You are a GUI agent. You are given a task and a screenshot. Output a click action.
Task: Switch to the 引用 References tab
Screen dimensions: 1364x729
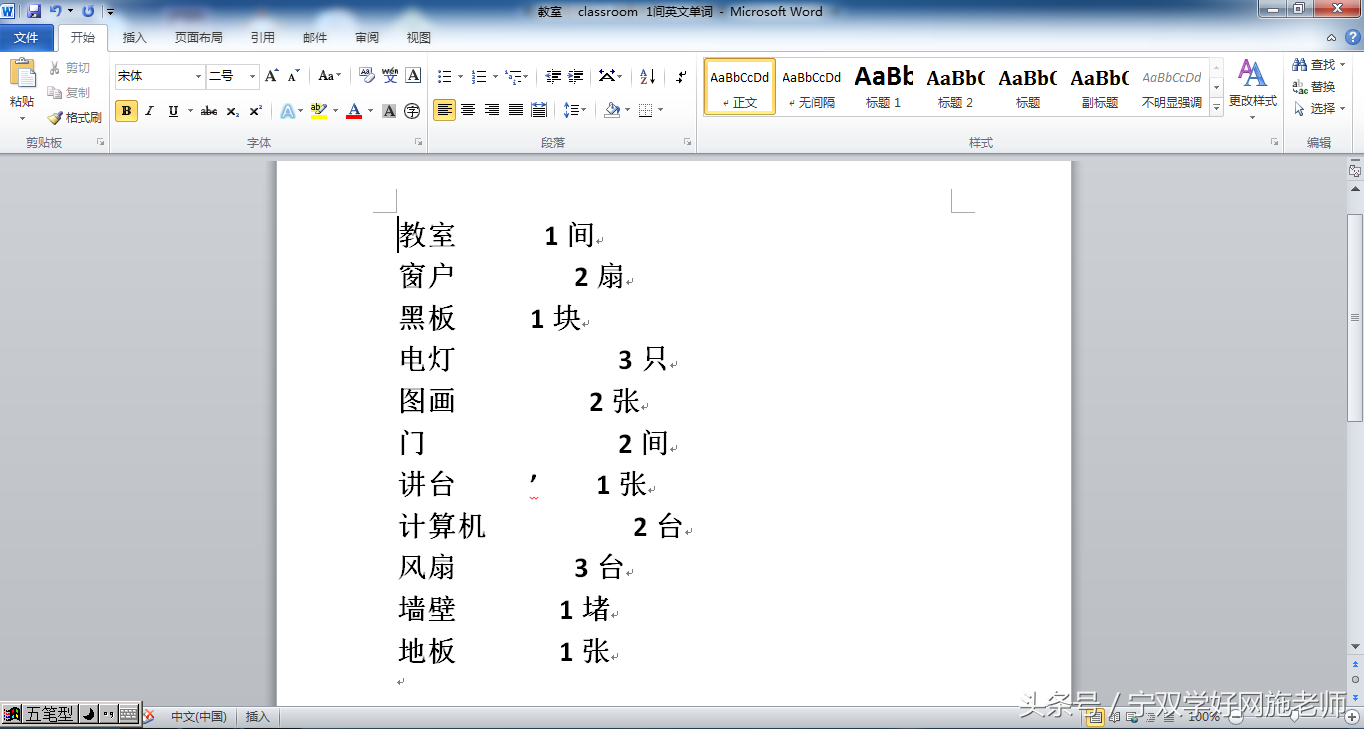[263, 38]
